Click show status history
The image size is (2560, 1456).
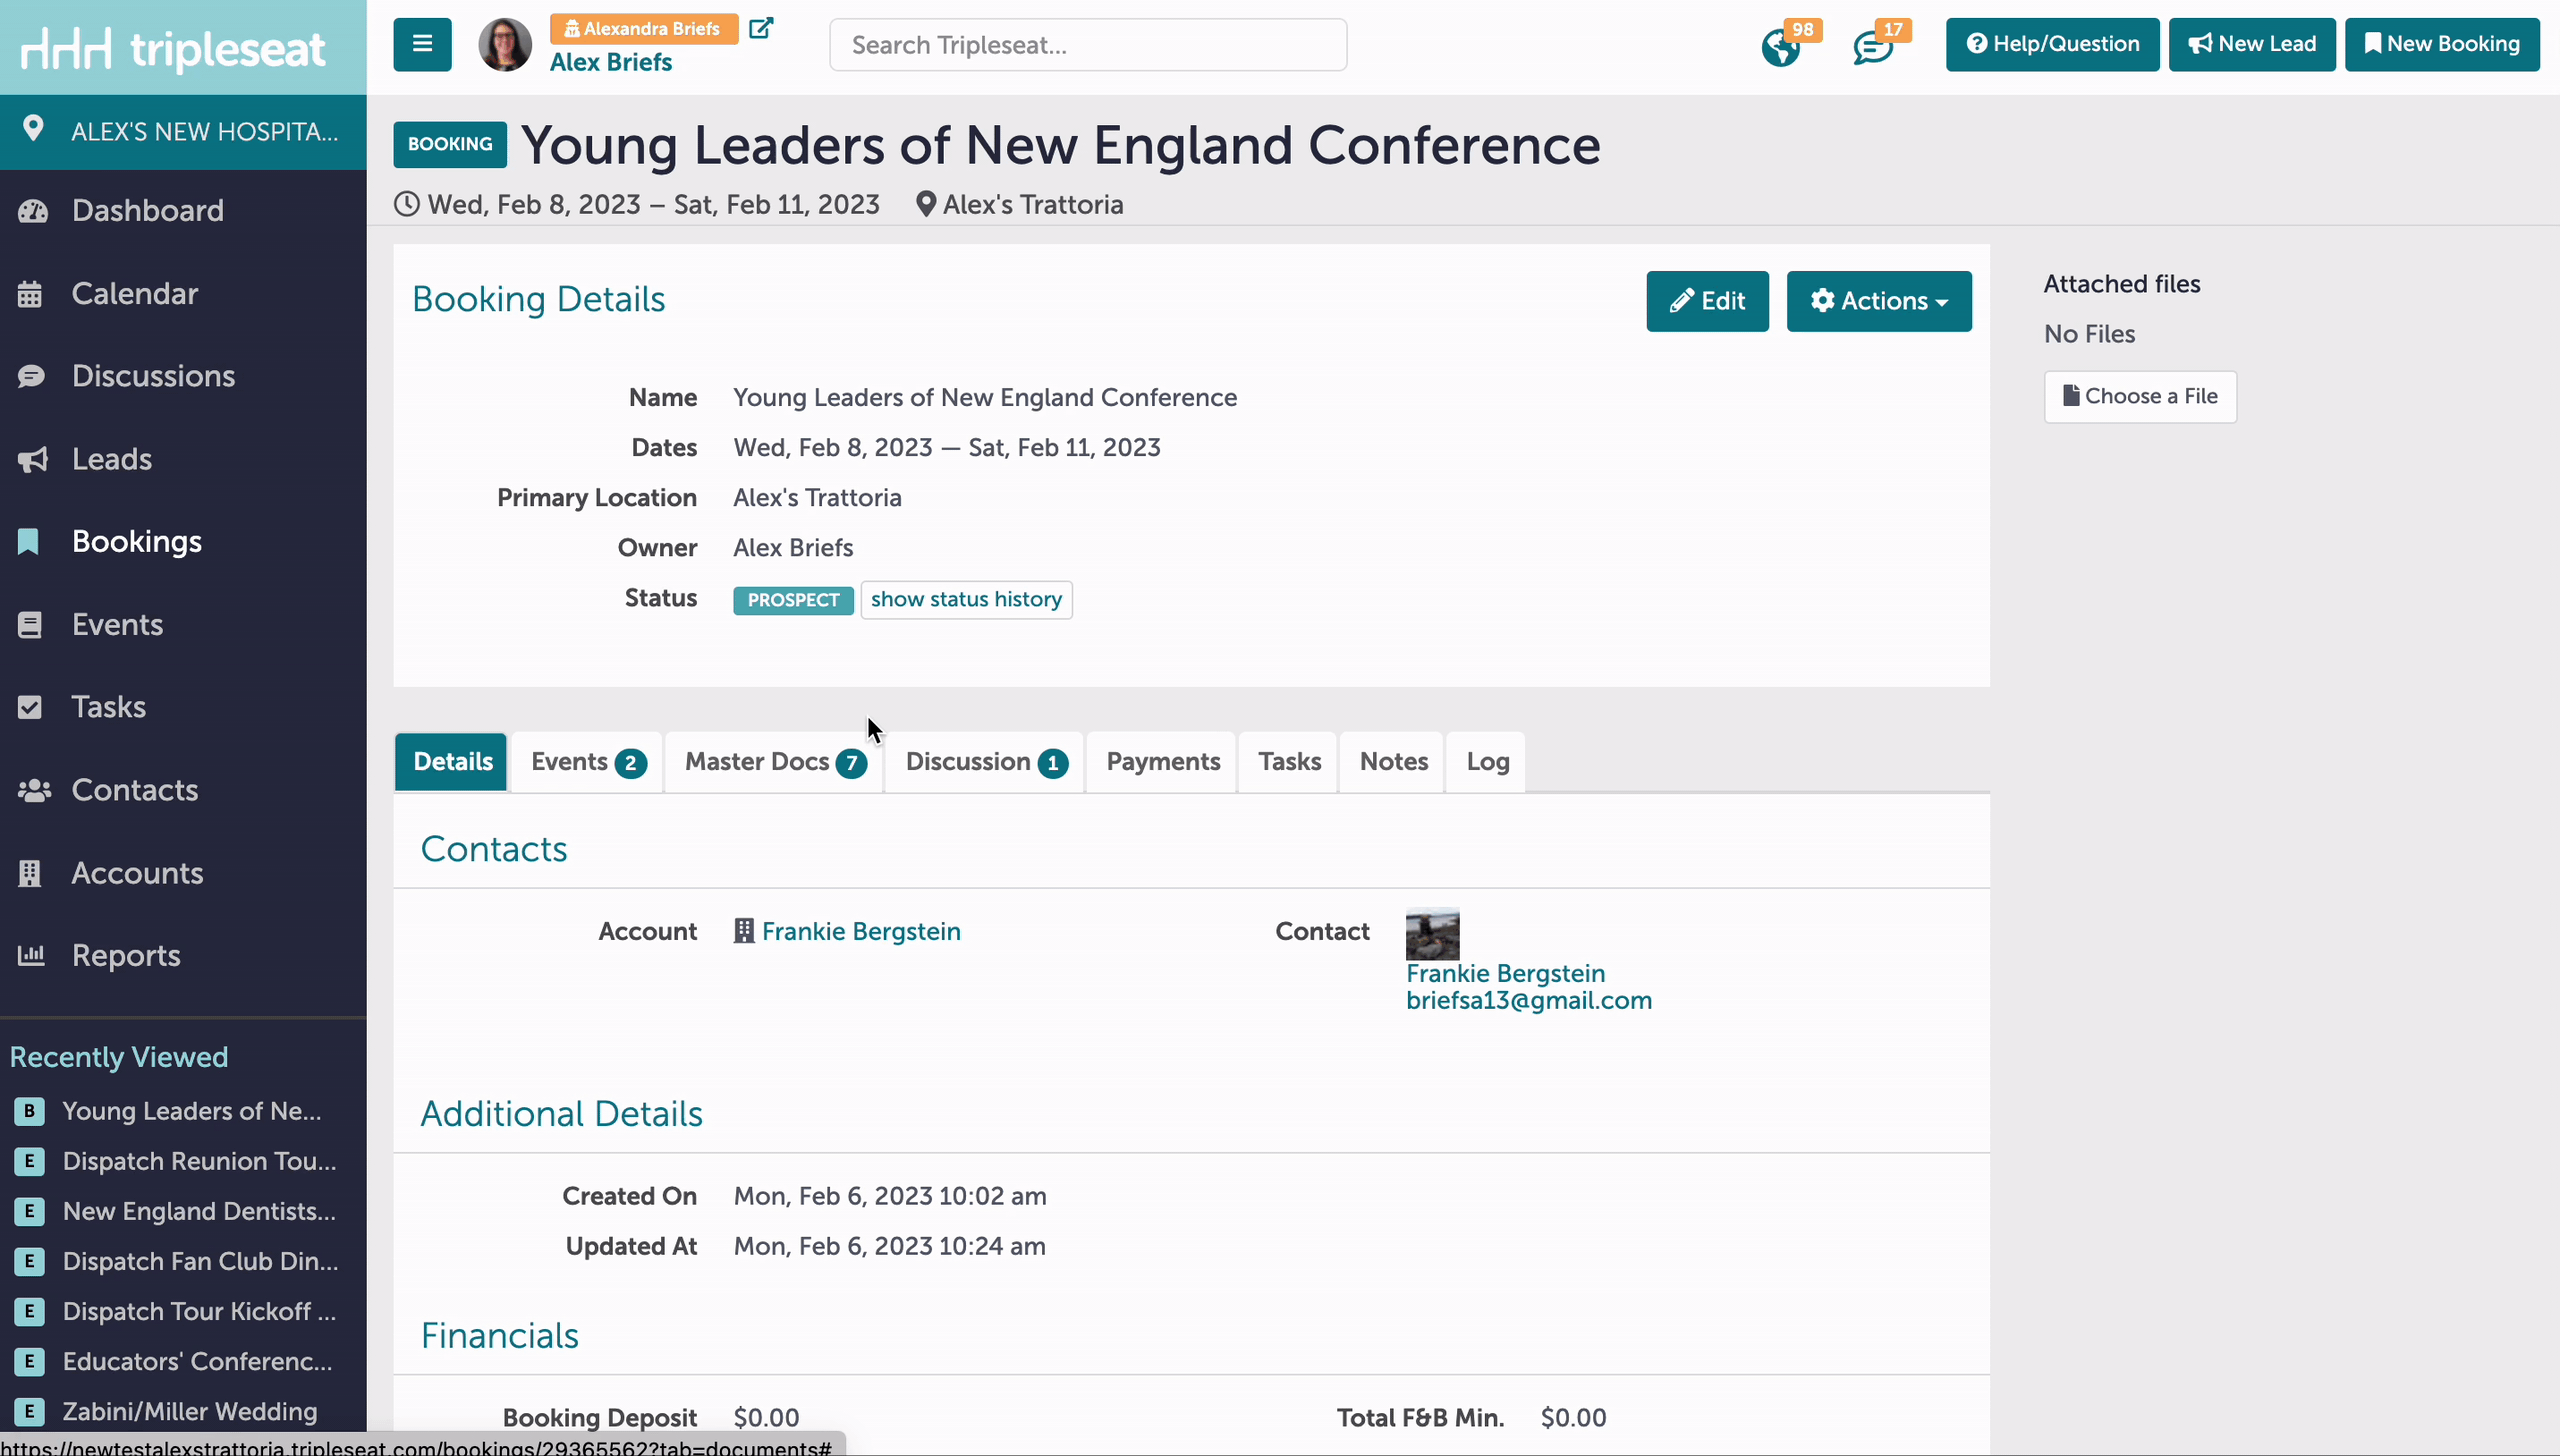point(966,599)
